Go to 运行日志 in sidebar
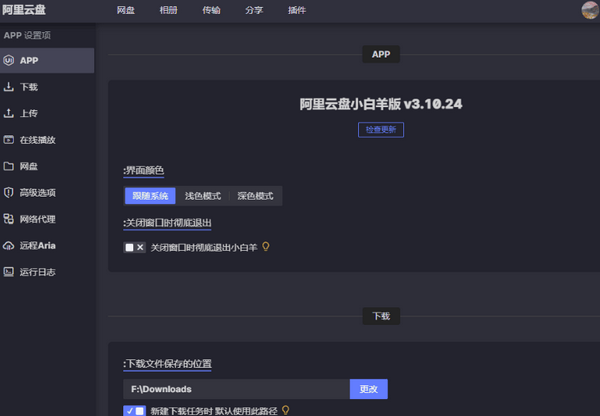This screenshot has height=416, width=600. point(47,272)
